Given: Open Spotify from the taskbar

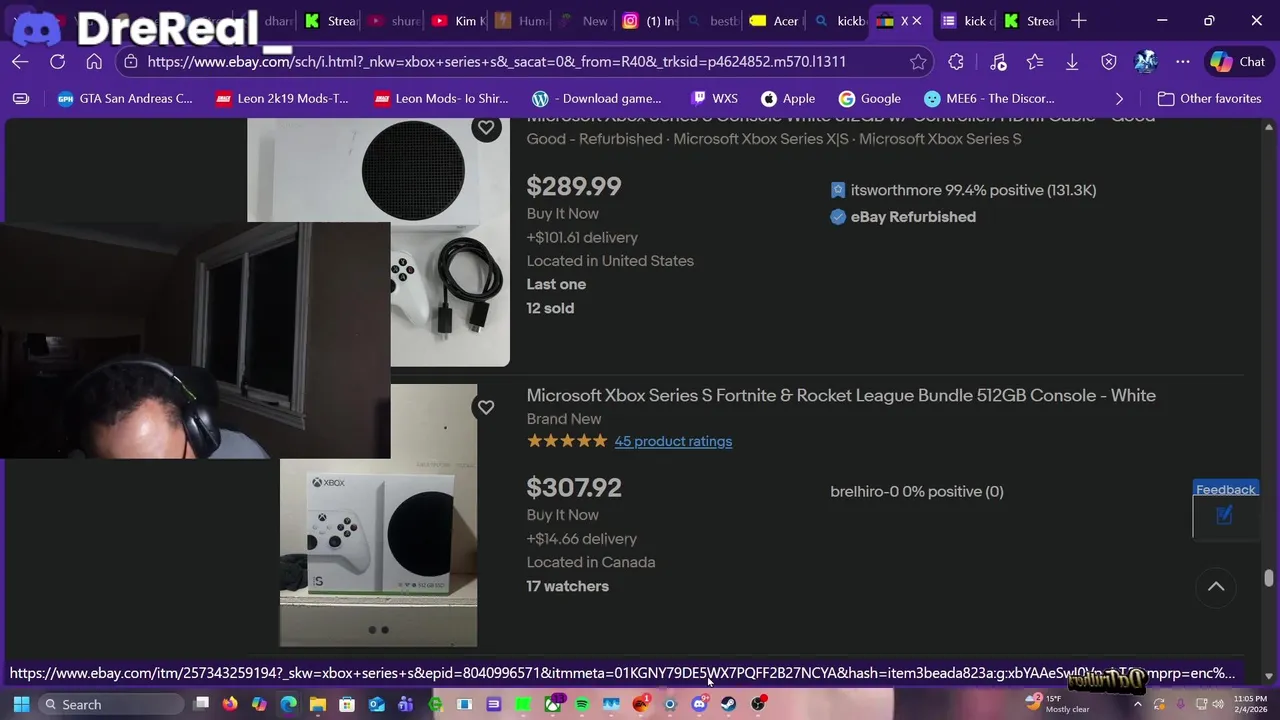Looking at the screenshot, I should (582, 704).
